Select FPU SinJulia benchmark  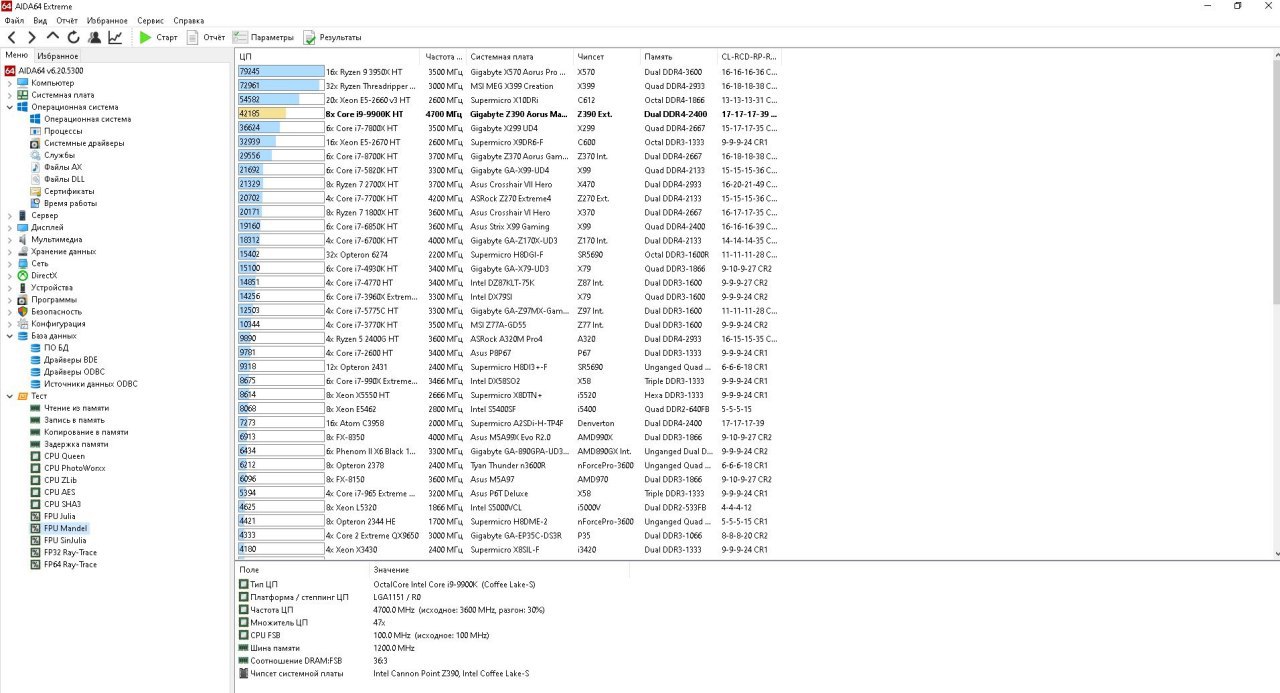click(x=58, y=540)
